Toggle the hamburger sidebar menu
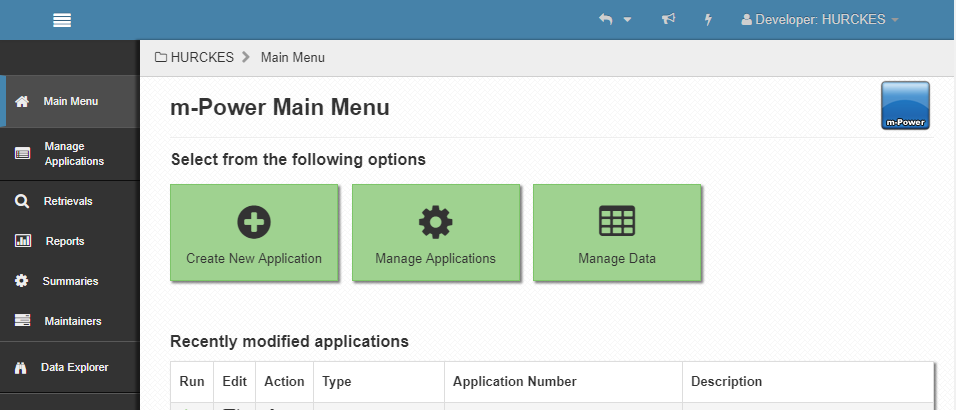Viewport: 956px width, 410px height. 62,20
